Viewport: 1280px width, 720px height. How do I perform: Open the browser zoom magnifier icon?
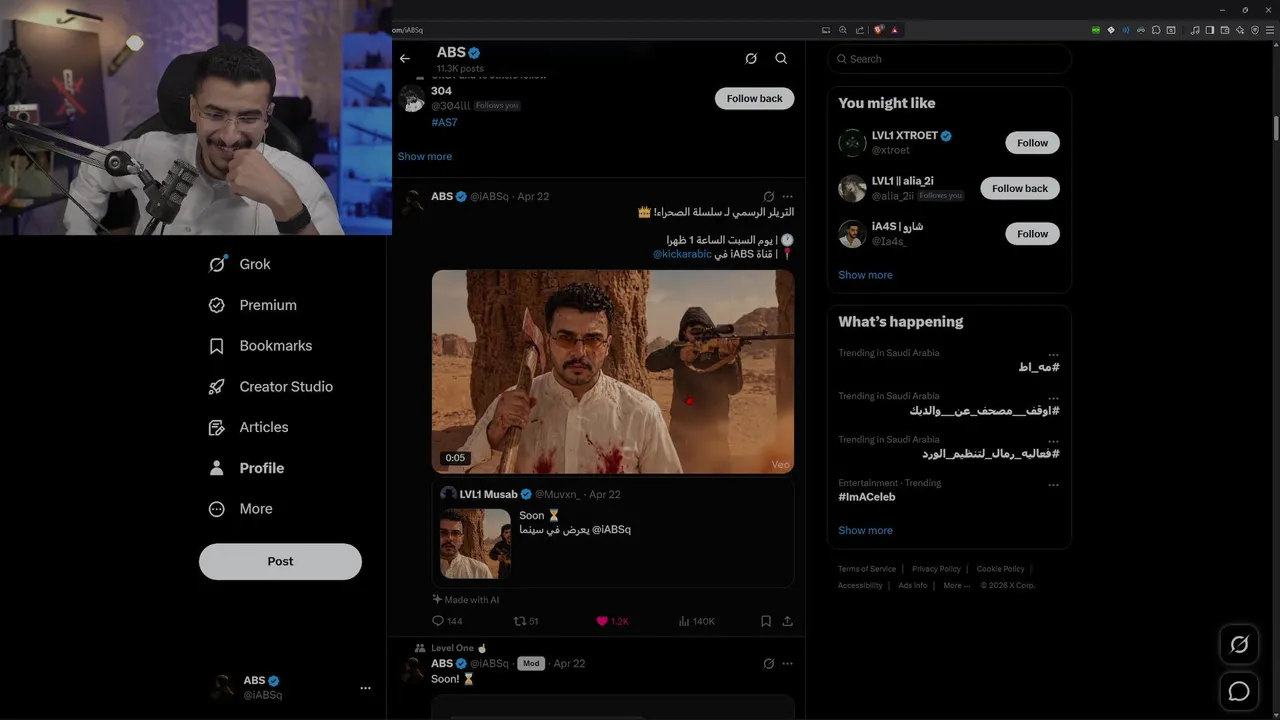(843, 30)
